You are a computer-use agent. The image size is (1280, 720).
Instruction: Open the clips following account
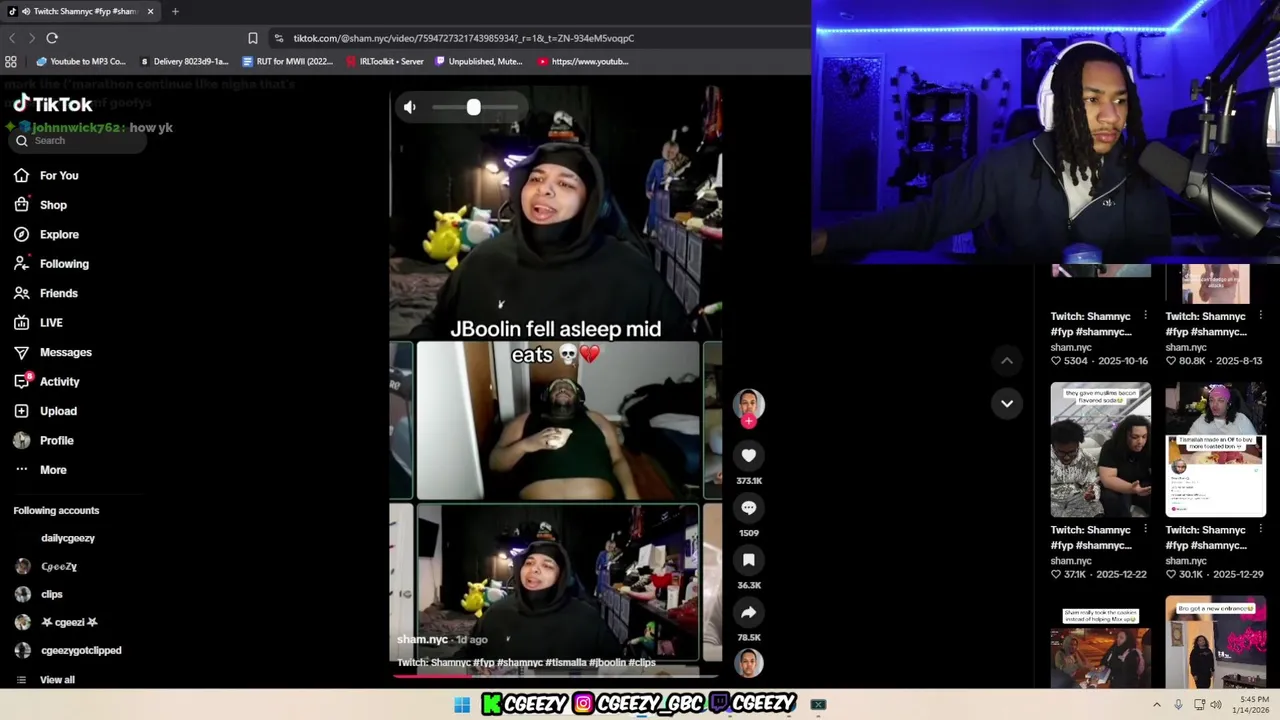click(39, 594)
